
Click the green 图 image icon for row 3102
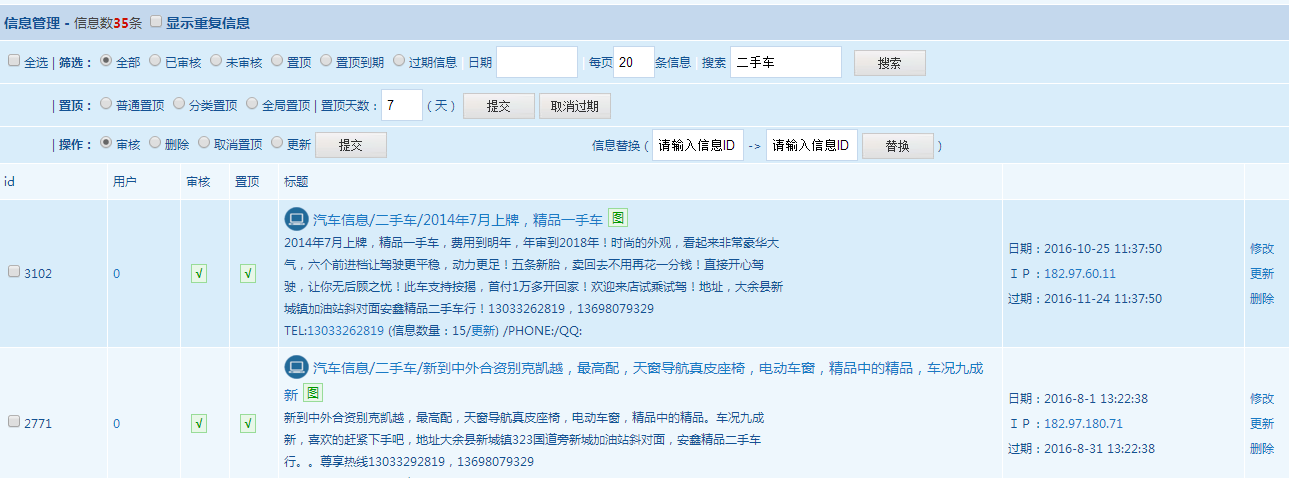pyautogui.click(x=618, y=218)
